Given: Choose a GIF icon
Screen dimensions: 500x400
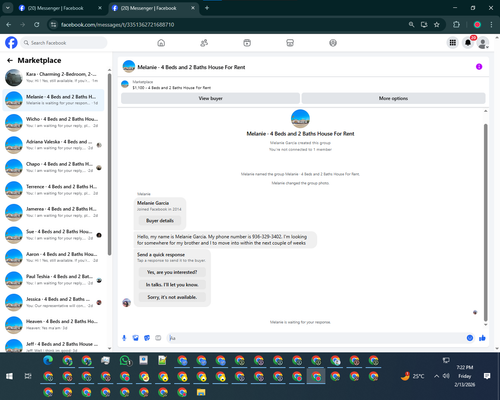Looking at the screenshot, I should (x=158, y=338).
